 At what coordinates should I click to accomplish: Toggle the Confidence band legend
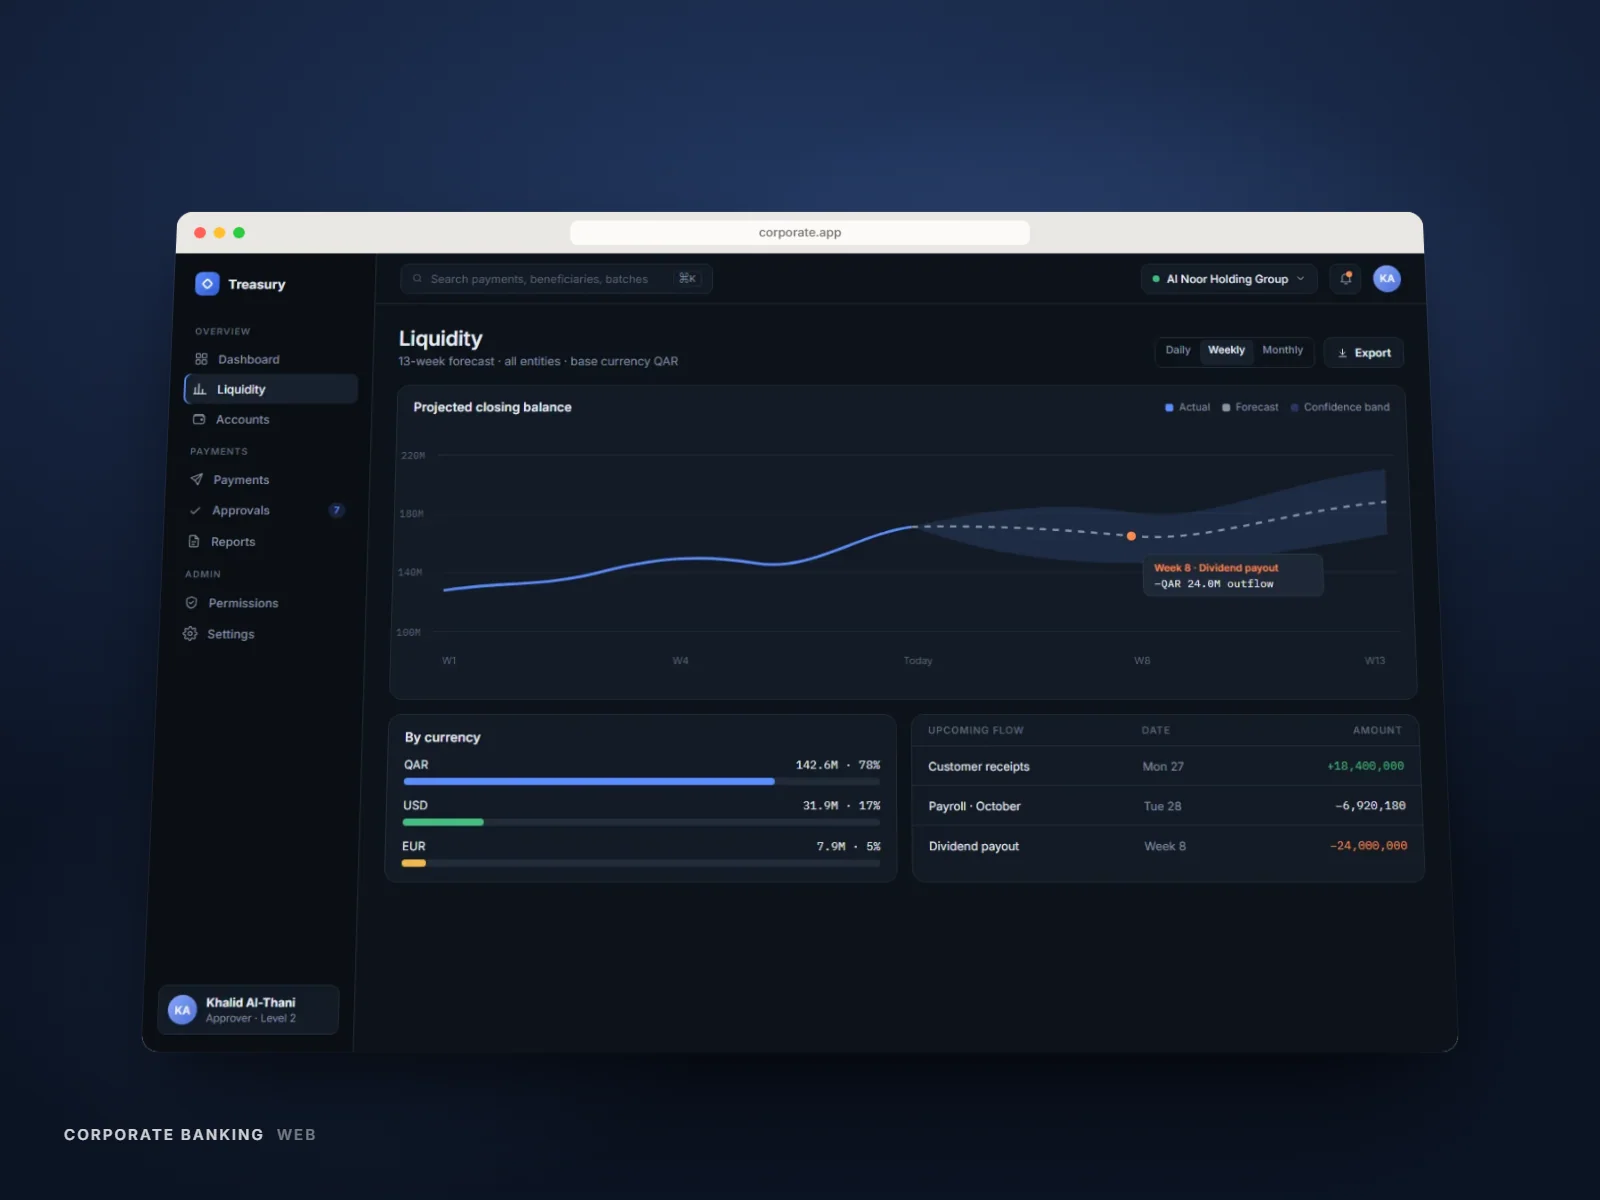(x=1340, y=407)
